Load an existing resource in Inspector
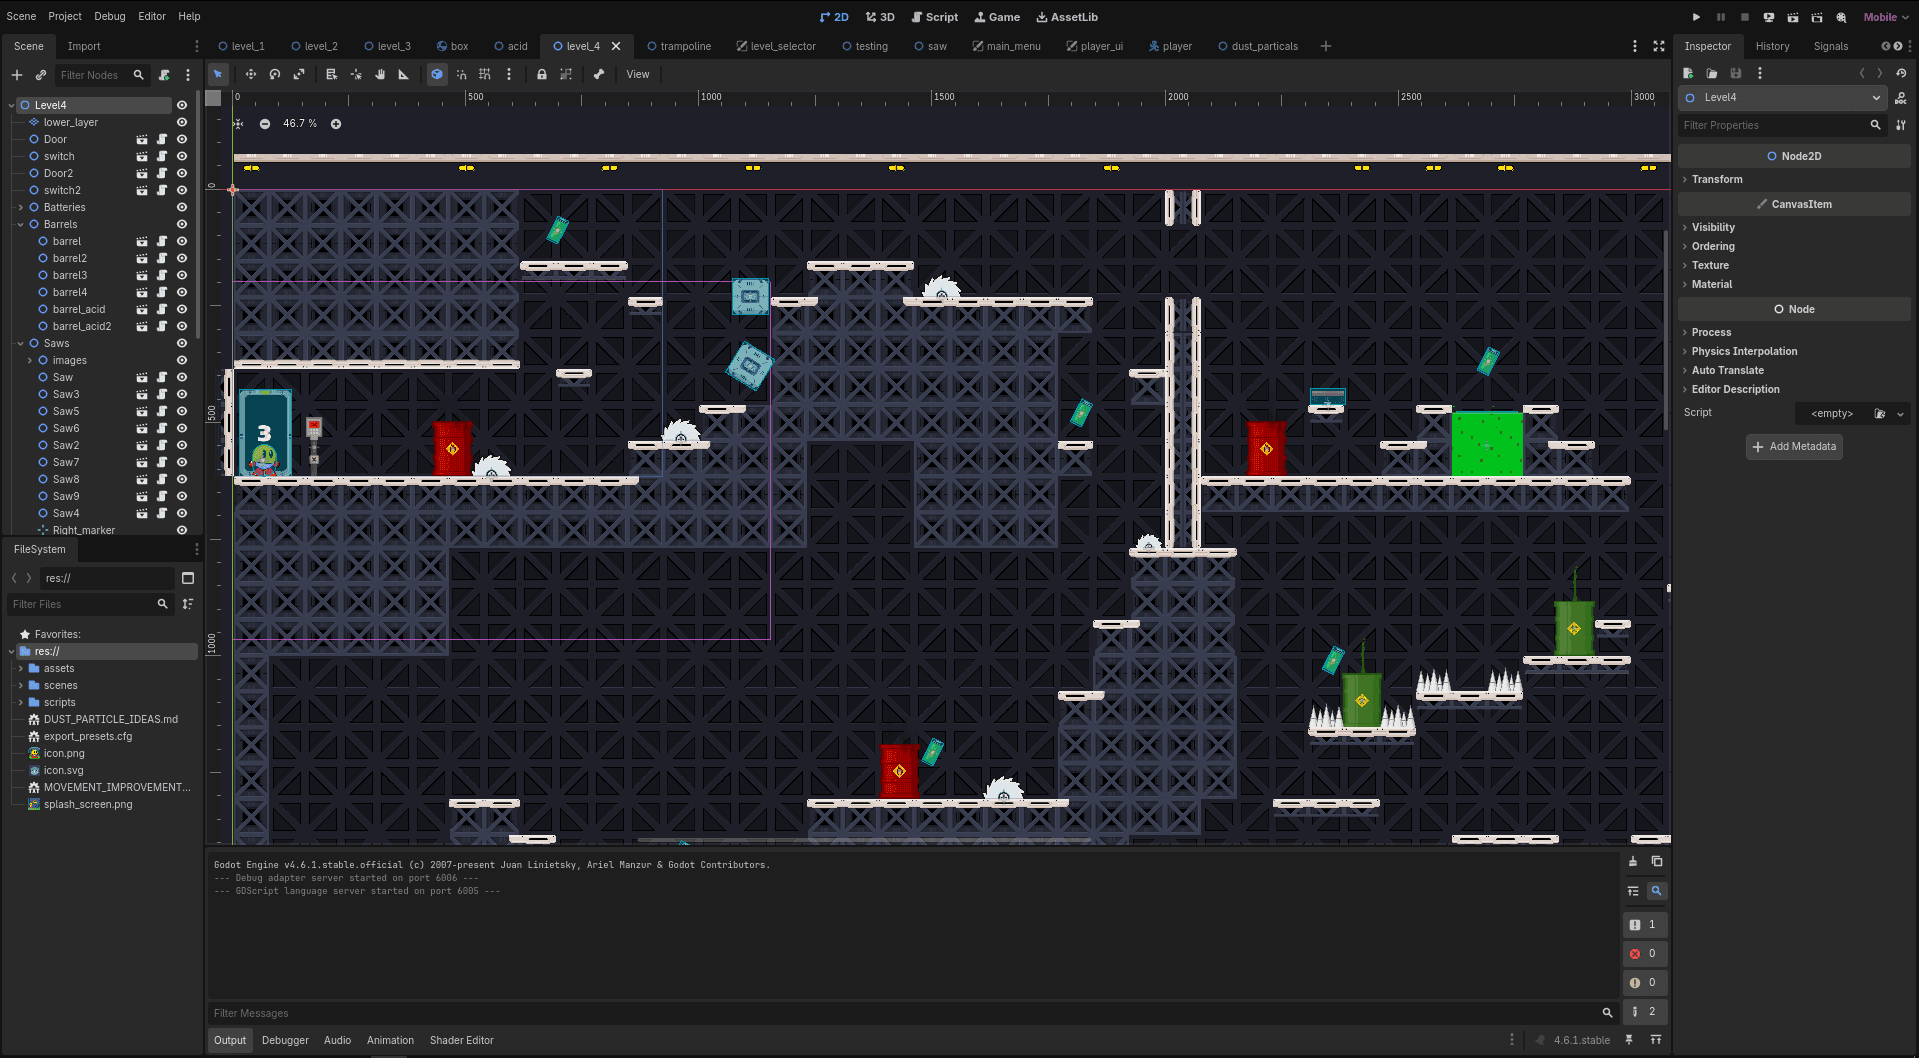This screenshot has height=1058, width=1919. click(x=1712, y=73)
